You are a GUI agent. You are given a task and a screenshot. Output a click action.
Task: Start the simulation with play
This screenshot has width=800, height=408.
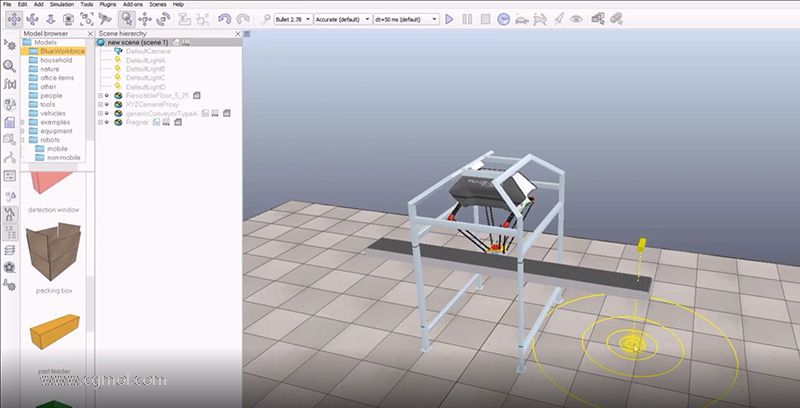point(449,19)
